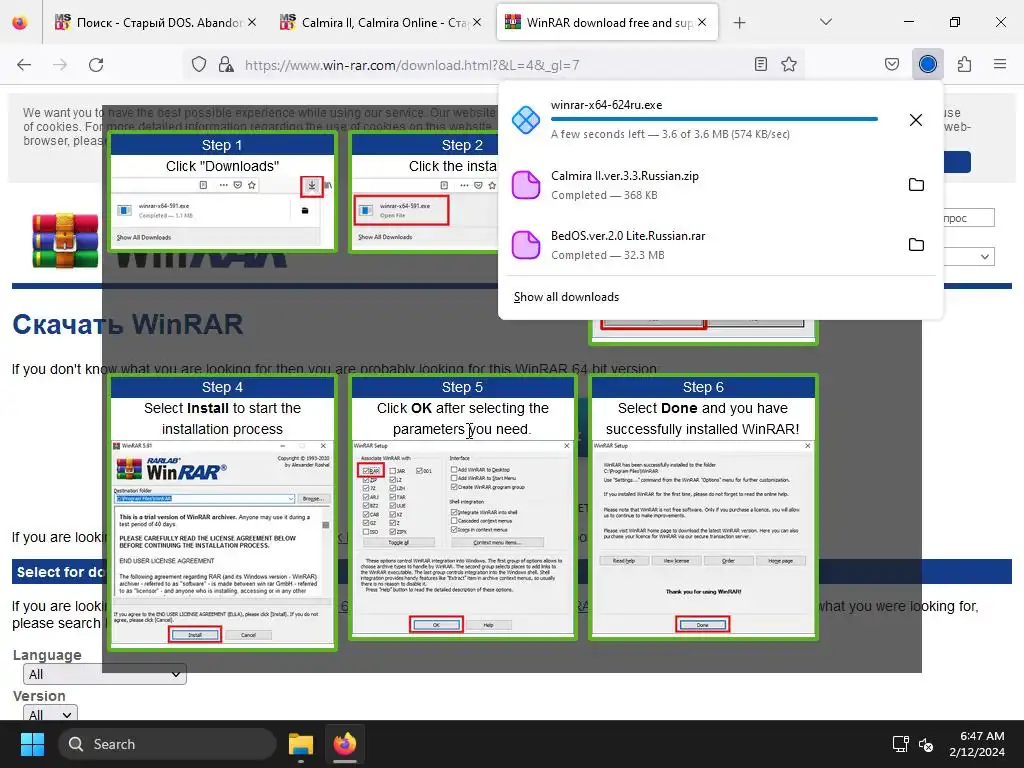
Task: Click the muted volume tray icon
Action: coord(926,744)
